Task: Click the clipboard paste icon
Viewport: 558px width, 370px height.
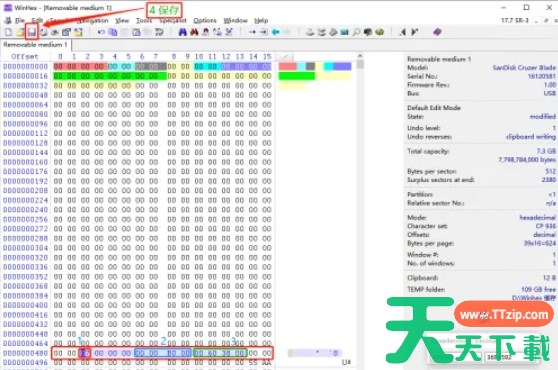Action: 136,32
